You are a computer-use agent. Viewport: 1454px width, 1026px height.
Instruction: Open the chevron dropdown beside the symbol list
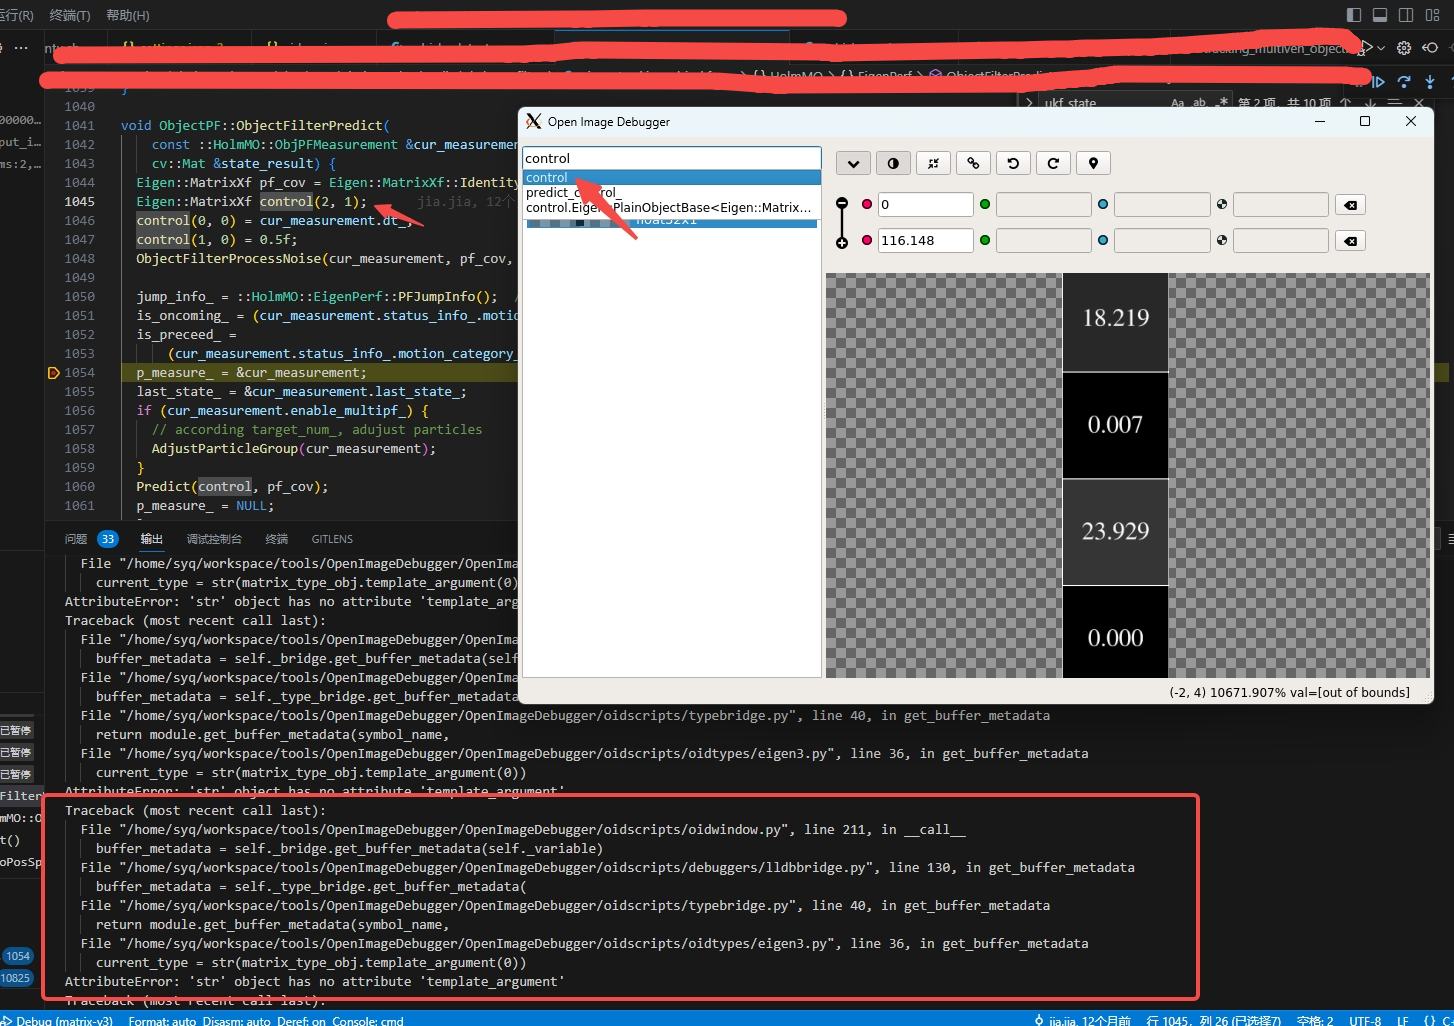(x=853, y=163)
